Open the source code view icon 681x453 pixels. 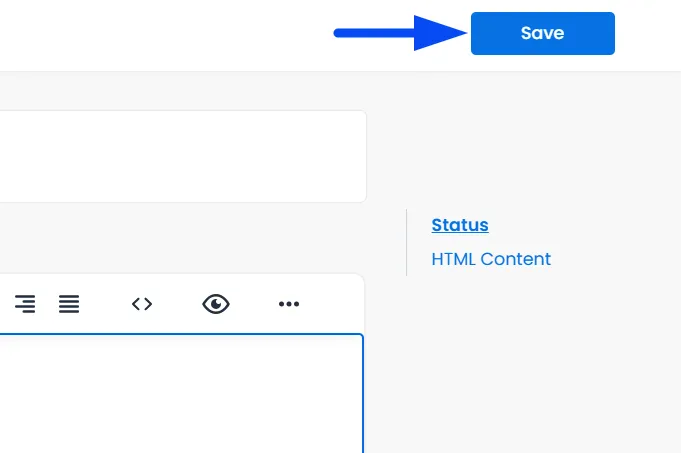(x=142, y=304)
